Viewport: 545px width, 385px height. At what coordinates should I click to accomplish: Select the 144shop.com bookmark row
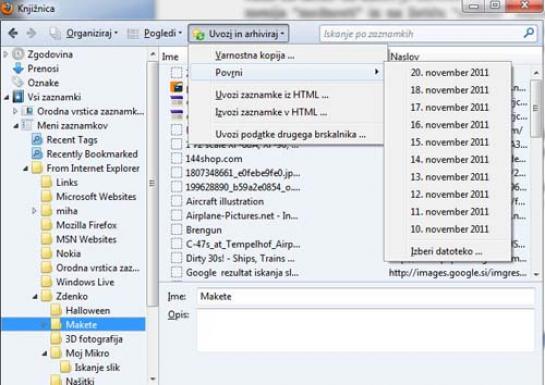[x=214, y=159]
